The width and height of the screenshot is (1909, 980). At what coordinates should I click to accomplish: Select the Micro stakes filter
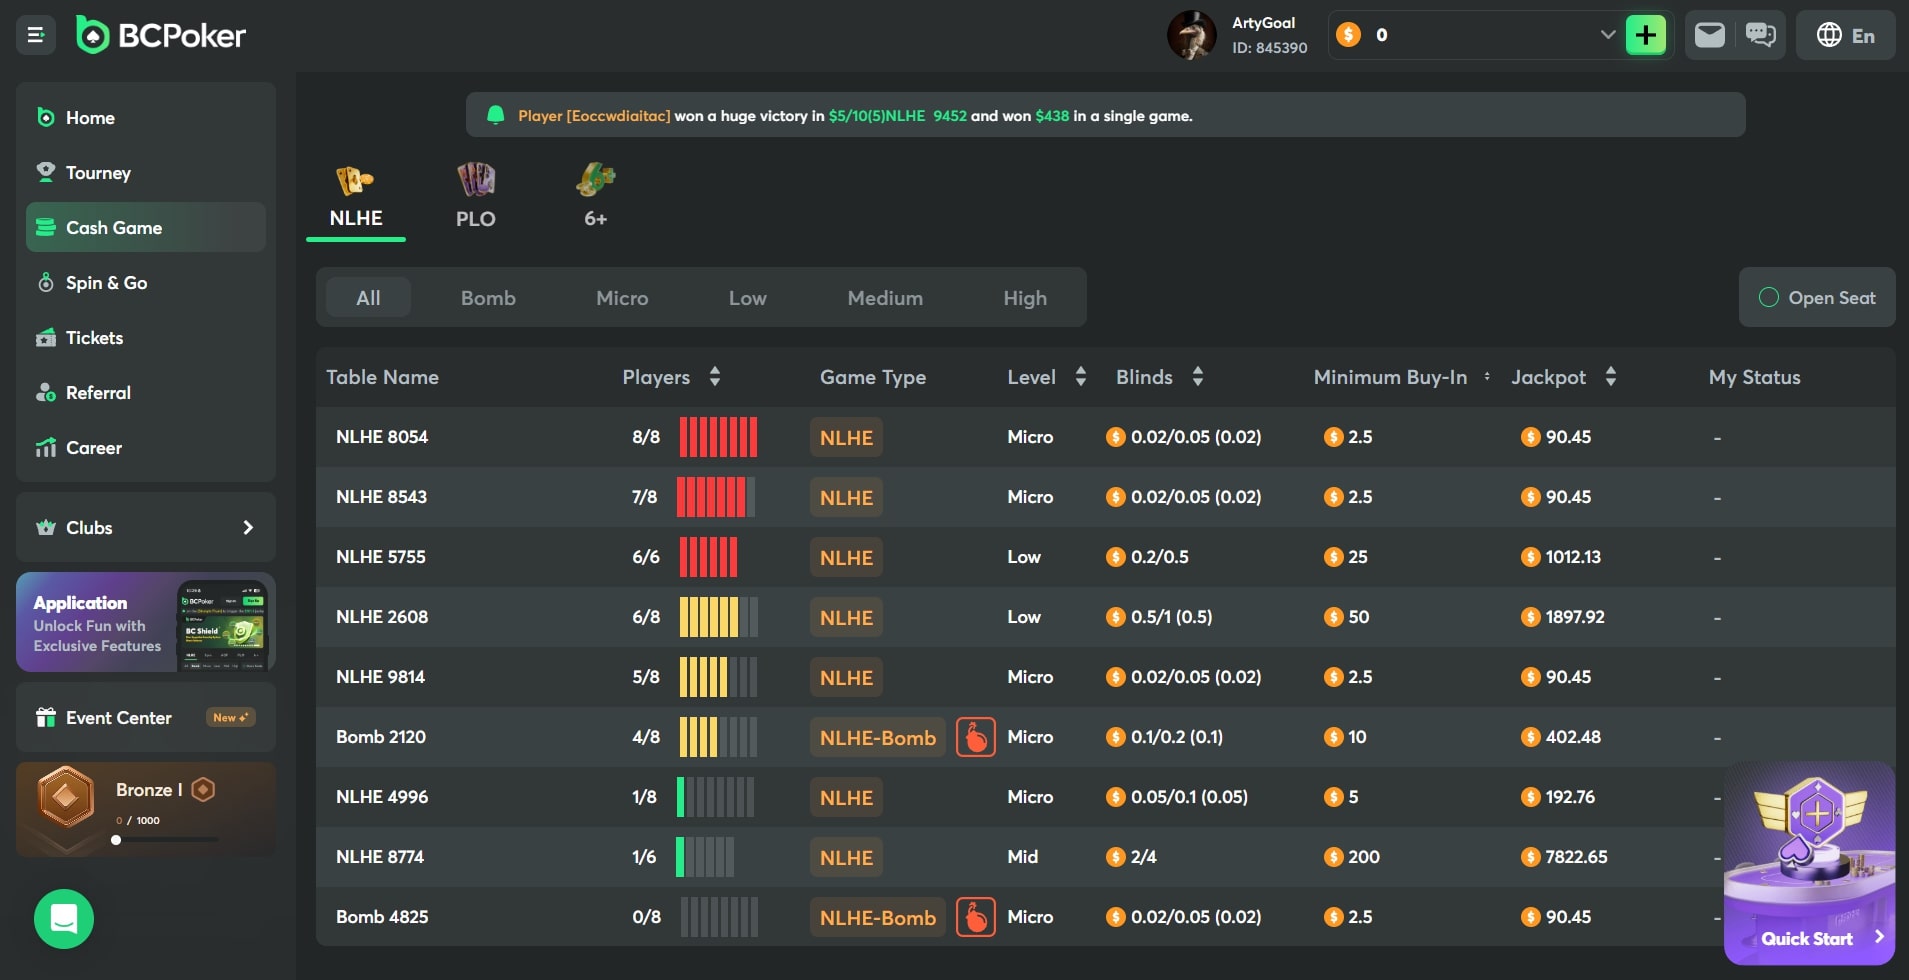coord(622,298)
